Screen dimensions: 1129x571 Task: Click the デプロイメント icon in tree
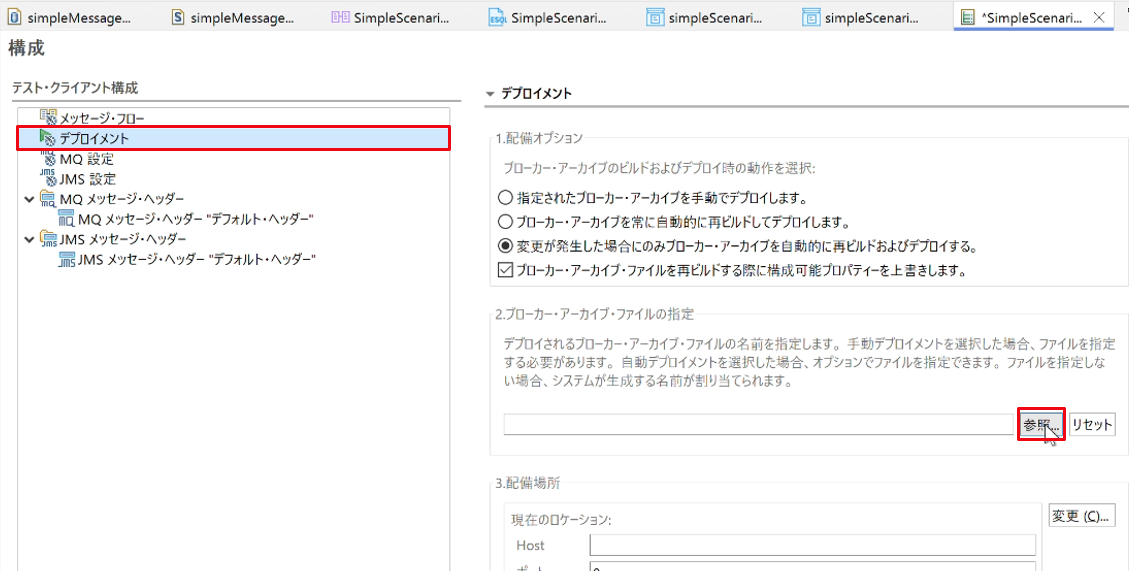point(48,138)
